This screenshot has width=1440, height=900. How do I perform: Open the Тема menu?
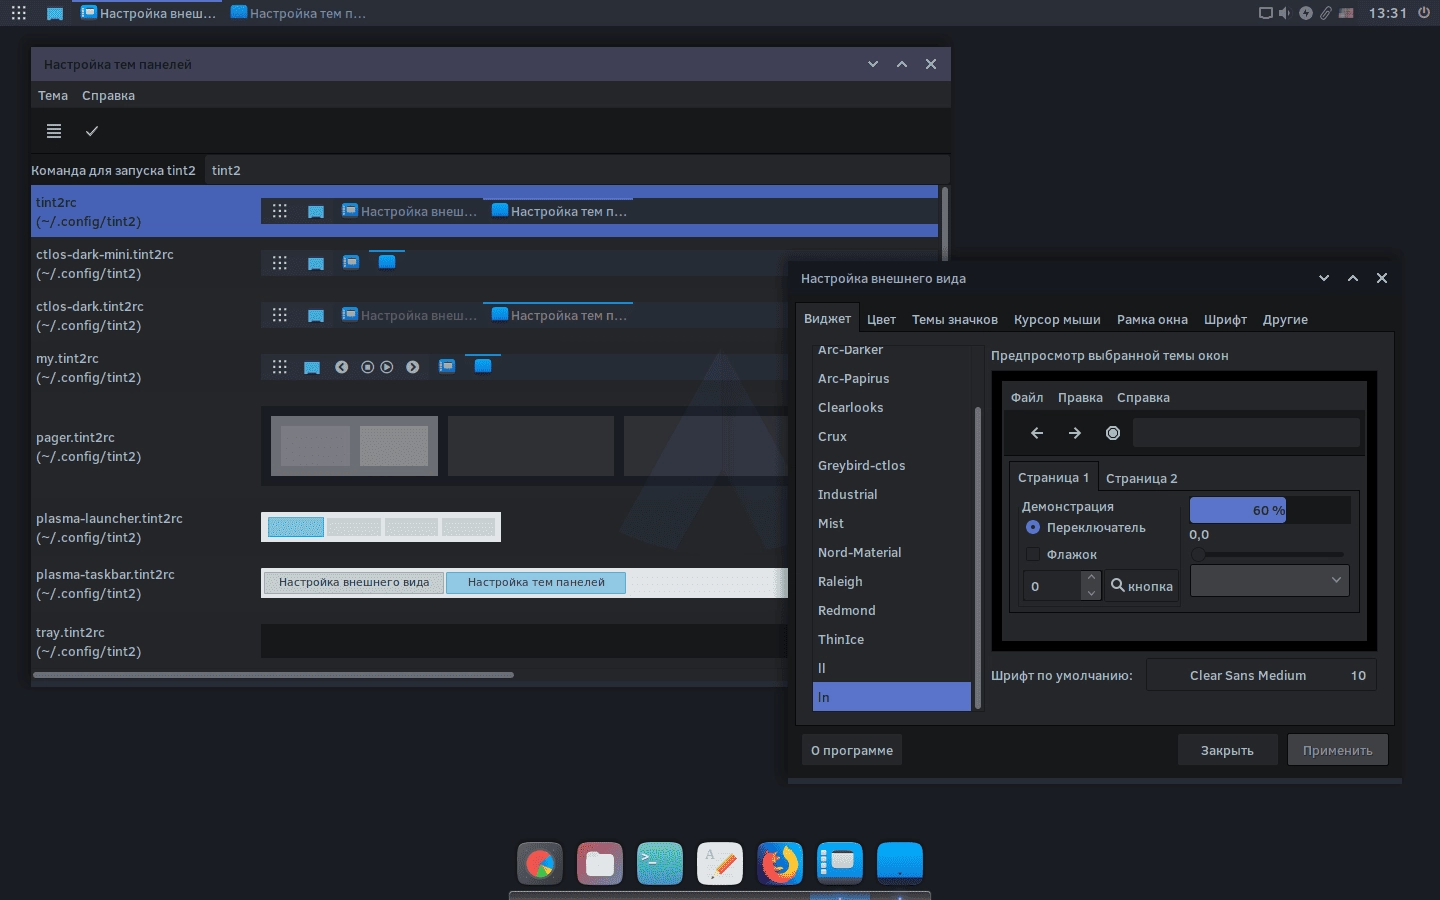tap(53, 95)
